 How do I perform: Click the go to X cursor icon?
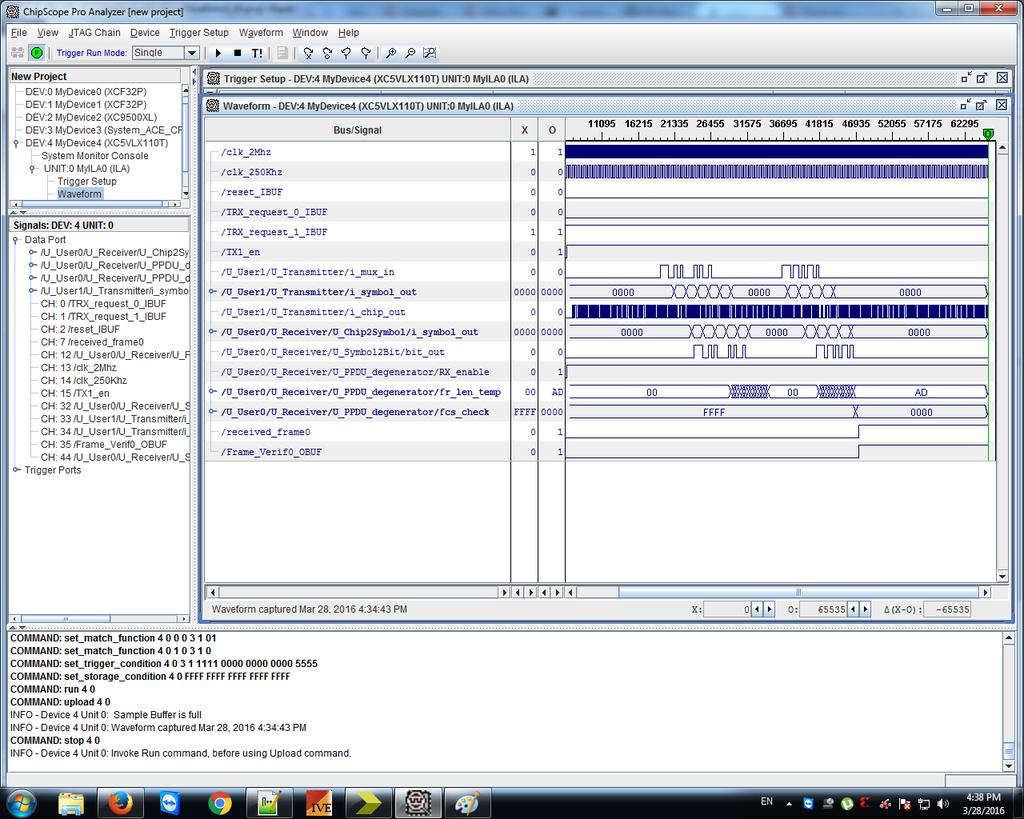coord(308,53)
